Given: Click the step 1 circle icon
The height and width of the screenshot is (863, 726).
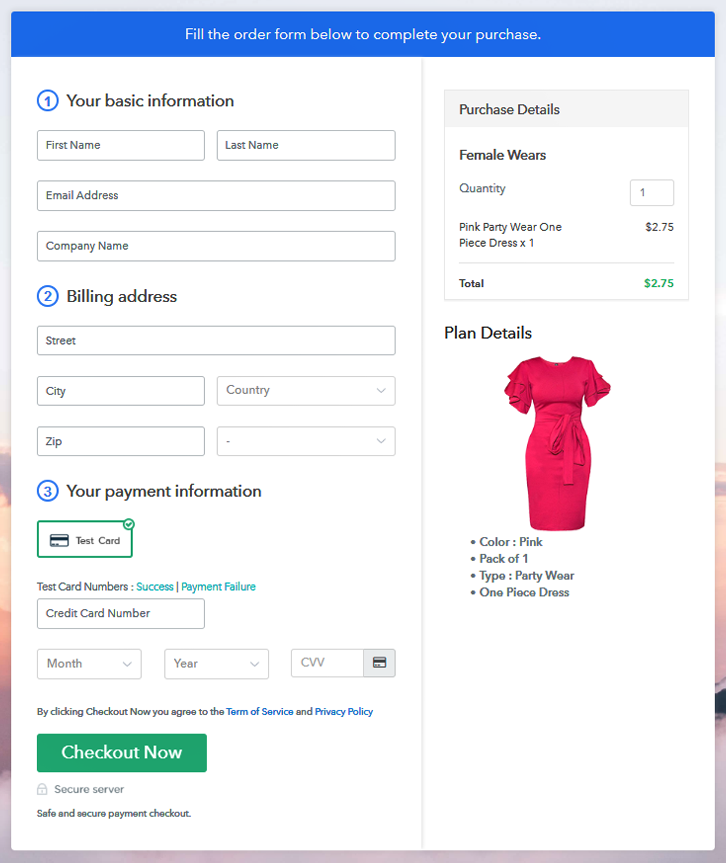Looking at the screenshot, I should pyautogui.click(x=47, y=101).
